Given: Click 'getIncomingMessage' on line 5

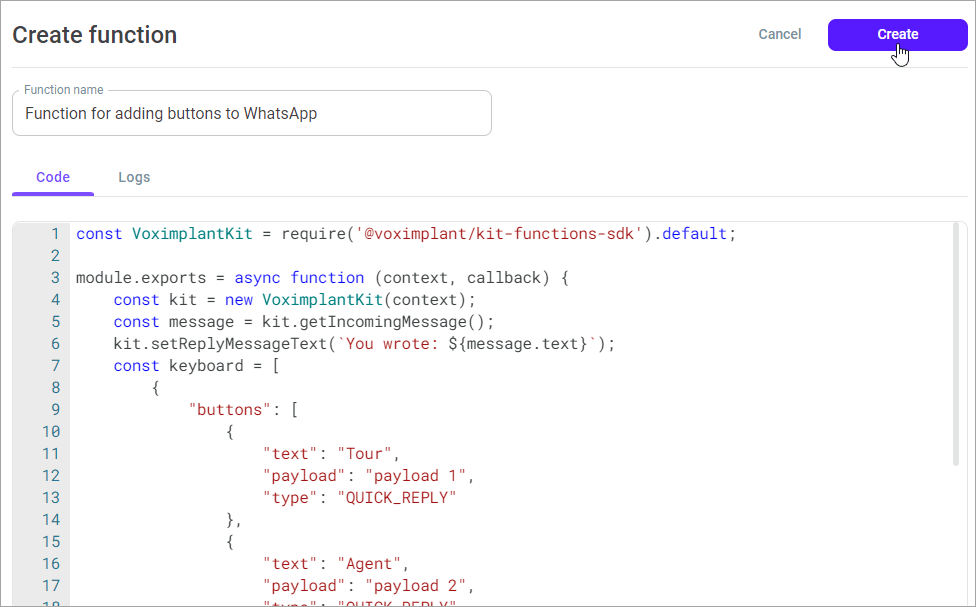Looking at the screenshot, I should tap(383, 322).
